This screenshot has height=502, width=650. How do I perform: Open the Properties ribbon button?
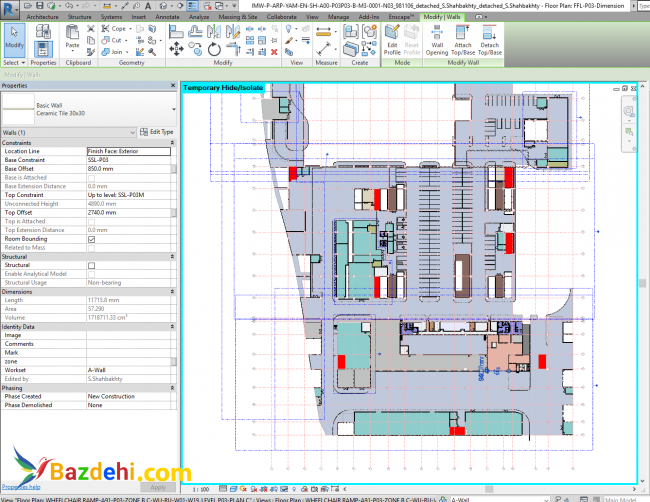(x=43, y=43)
